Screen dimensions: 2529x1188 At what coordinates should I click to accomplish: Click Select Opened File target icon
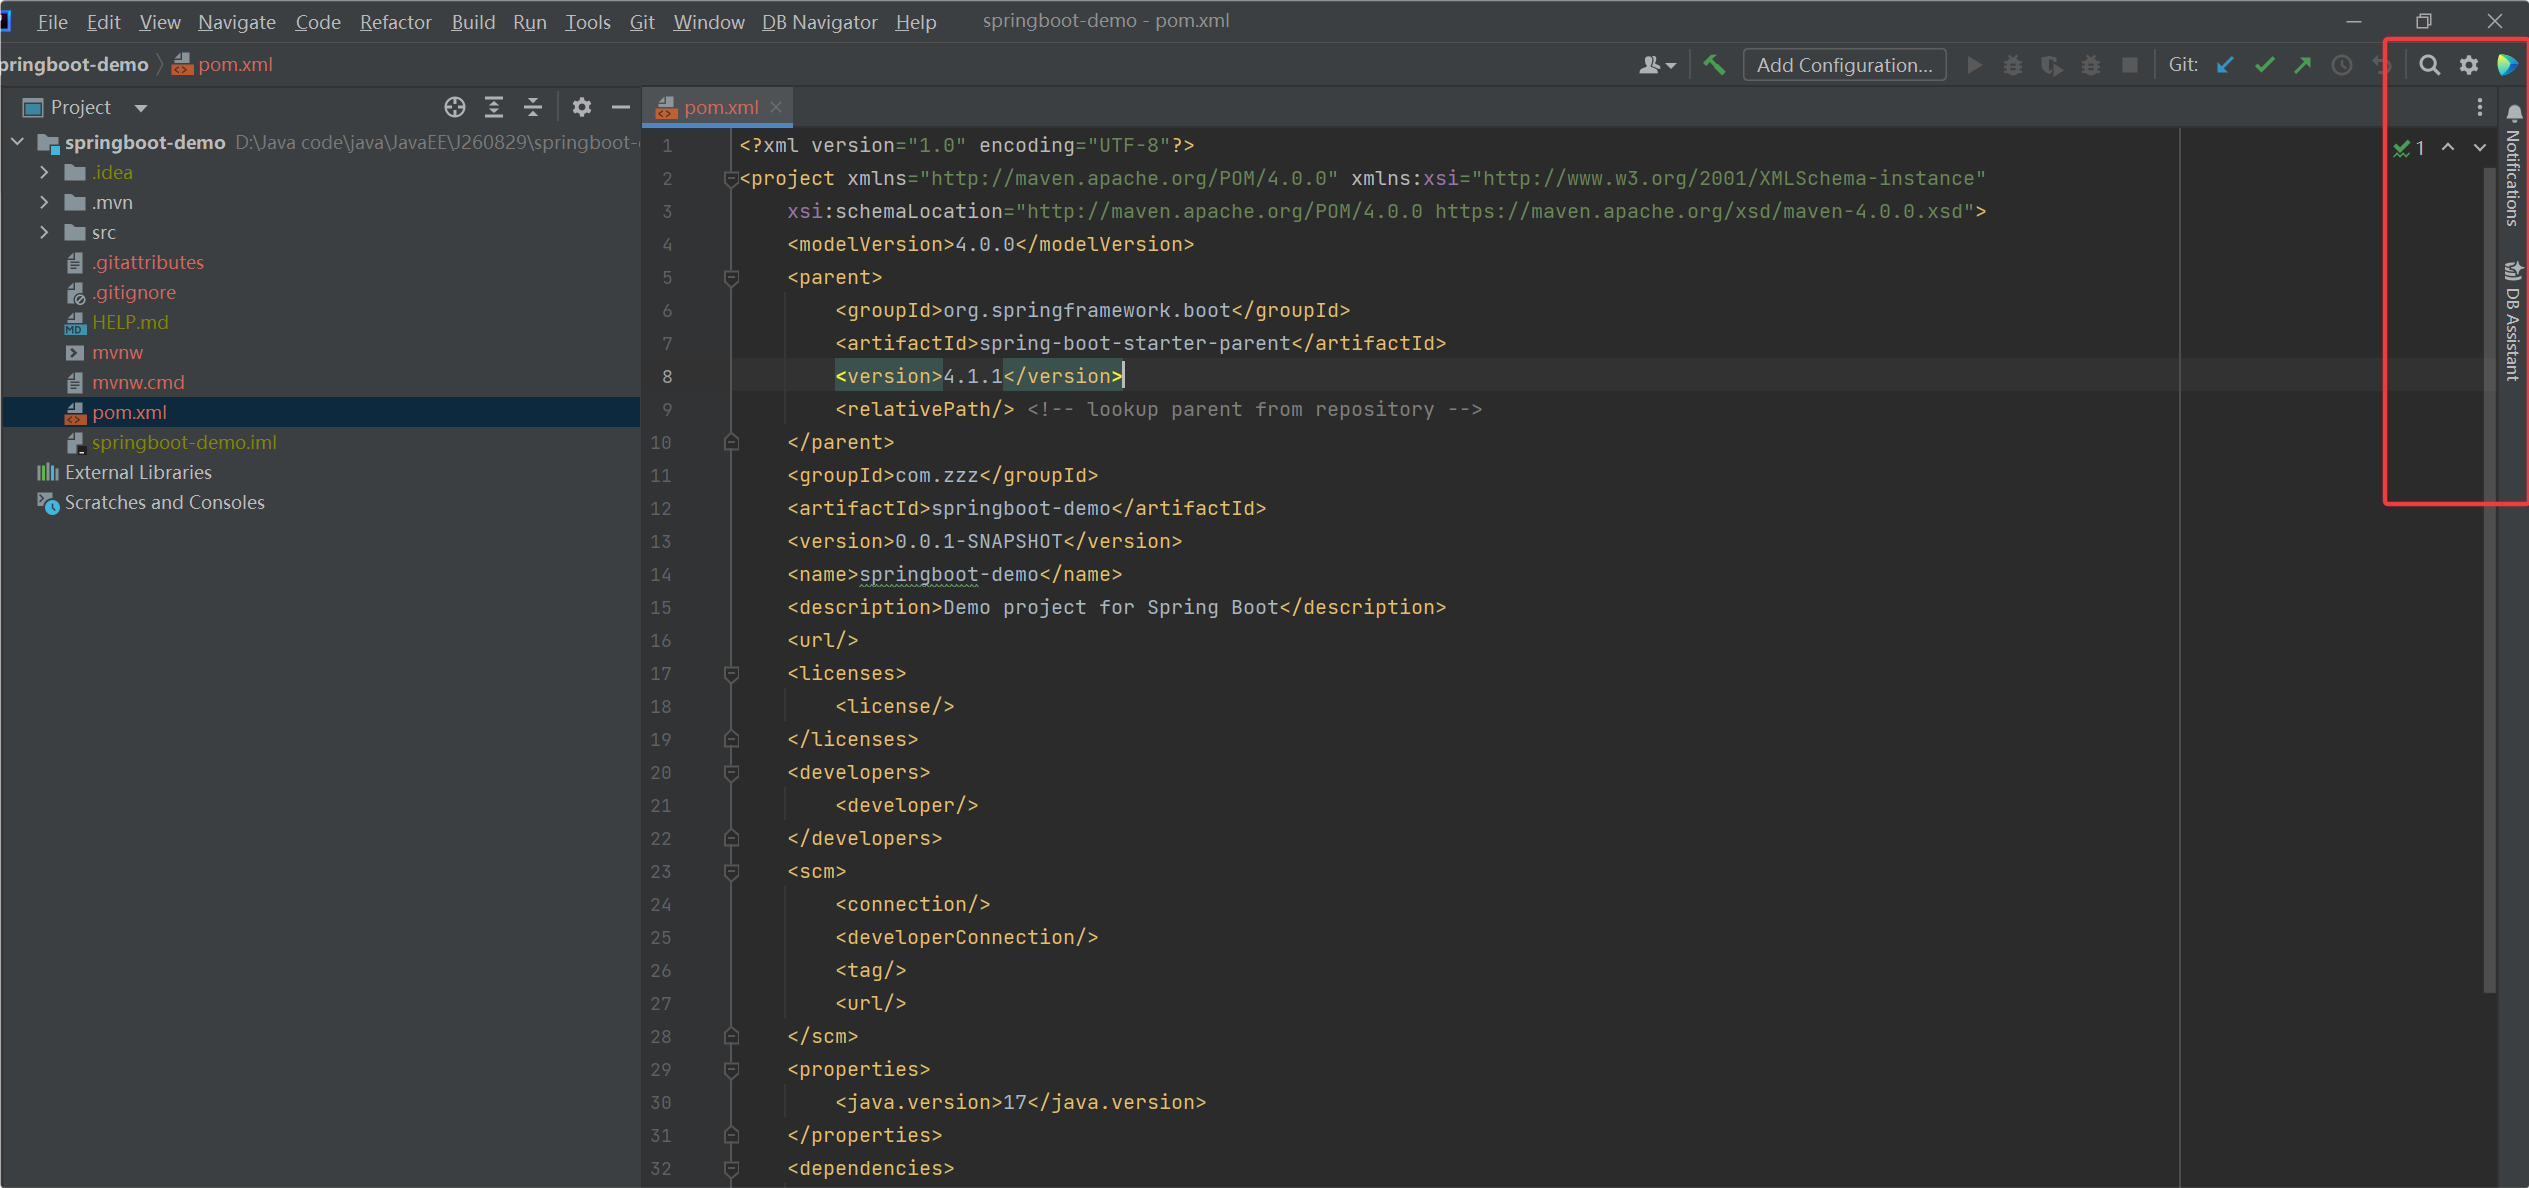pyautogui.click(x=455, y=107)
